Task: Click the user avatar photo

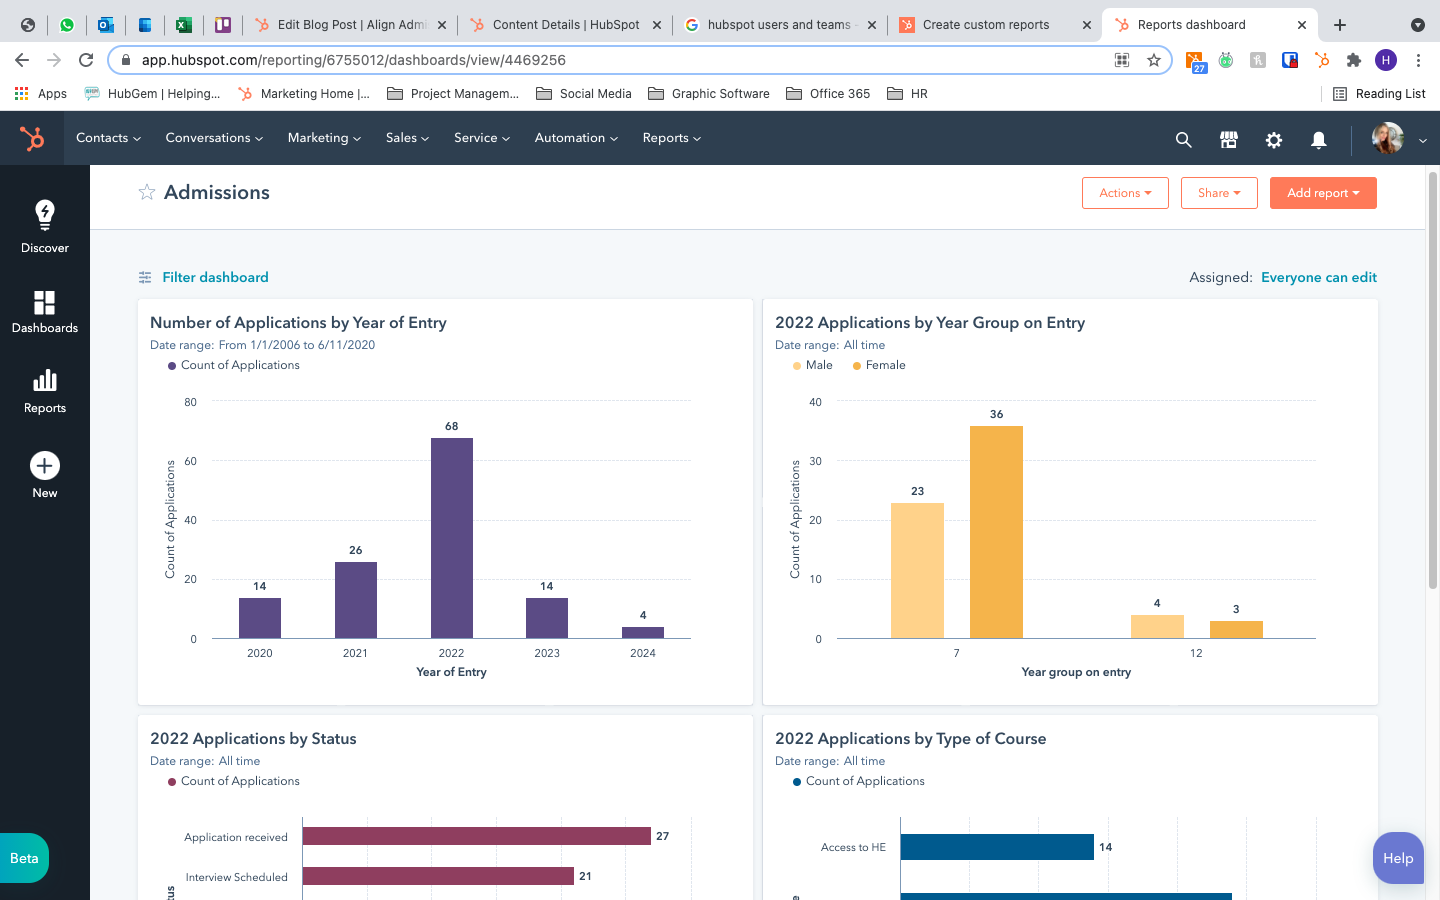Action: coord(1388,138)
